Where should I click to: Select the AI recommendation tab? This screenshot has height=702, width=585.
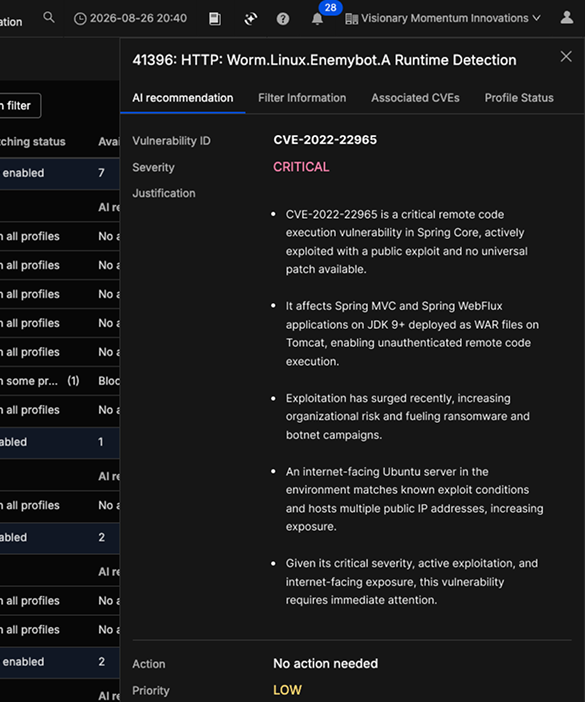183,98
